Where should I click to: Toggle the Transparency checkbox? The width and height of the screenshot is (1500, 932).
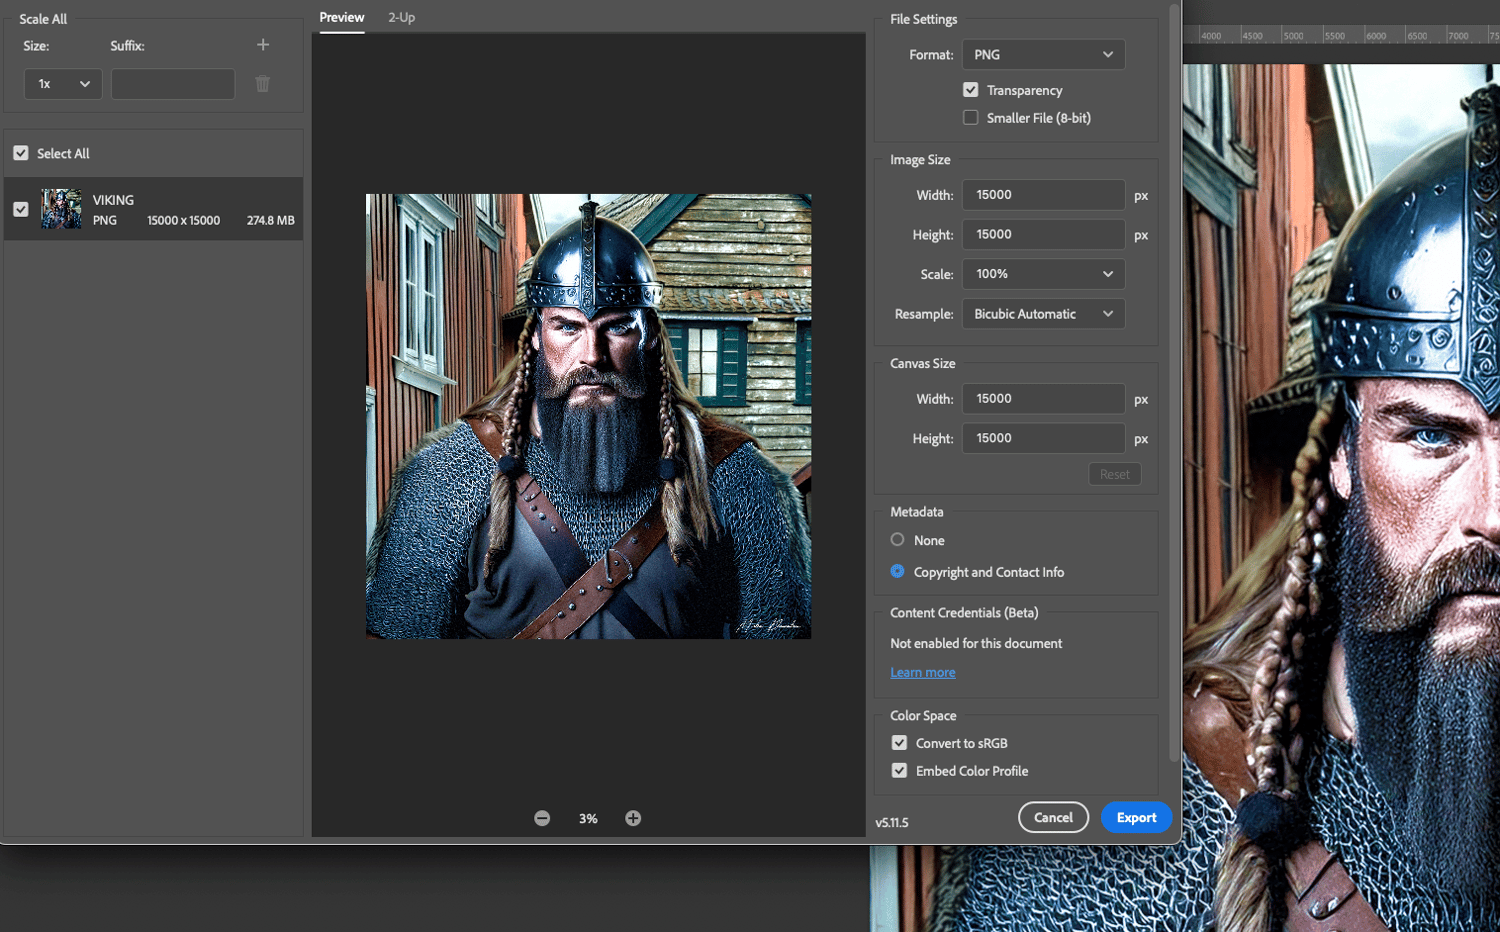click(x=970, y=90)
